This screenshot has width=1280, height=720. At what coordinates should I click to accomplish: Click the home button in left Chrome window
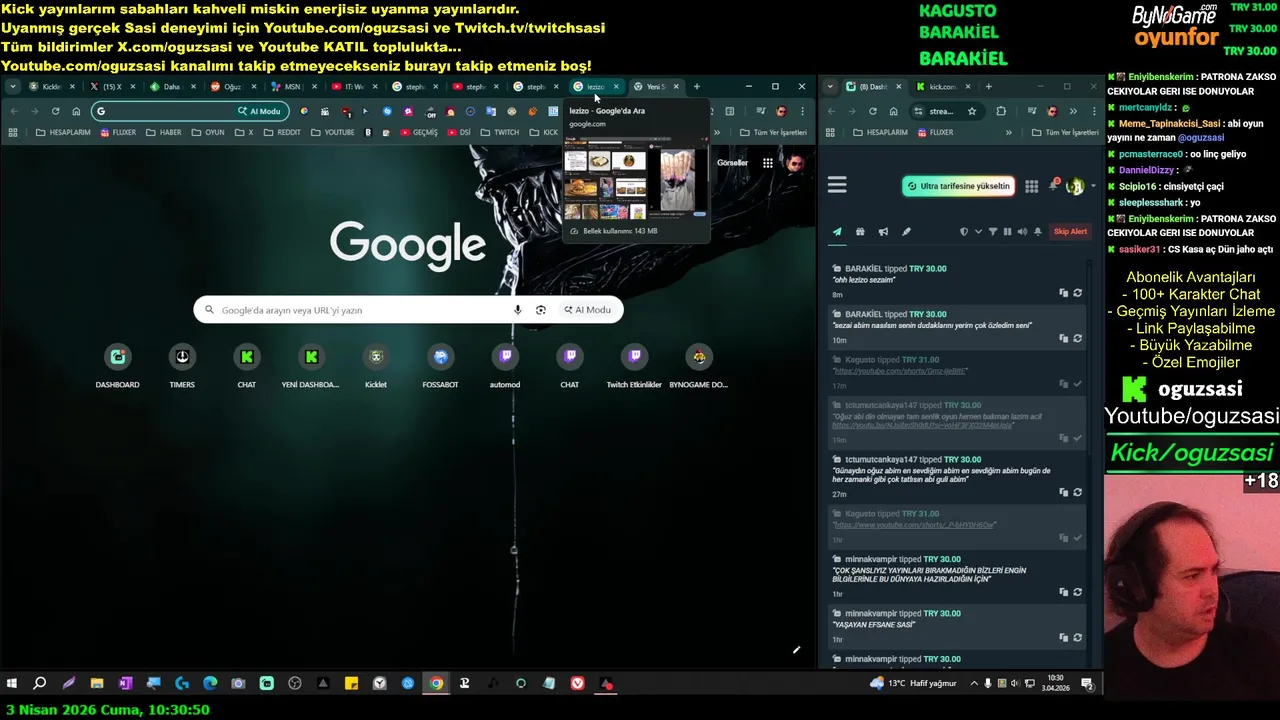point(76,111)
